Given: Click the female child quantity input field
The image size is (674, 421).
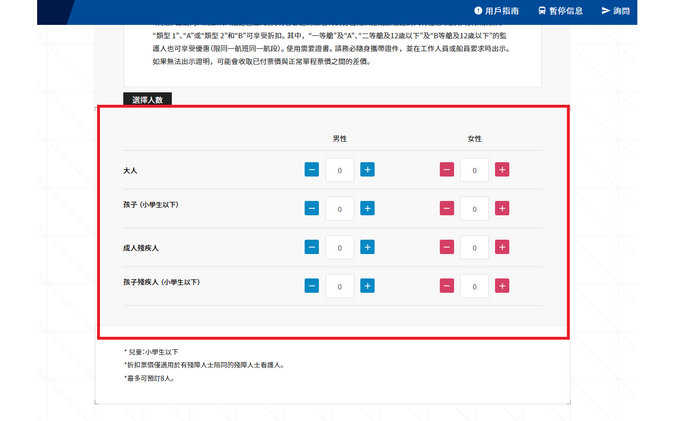Looking at the screenshot, I should 474,209.
